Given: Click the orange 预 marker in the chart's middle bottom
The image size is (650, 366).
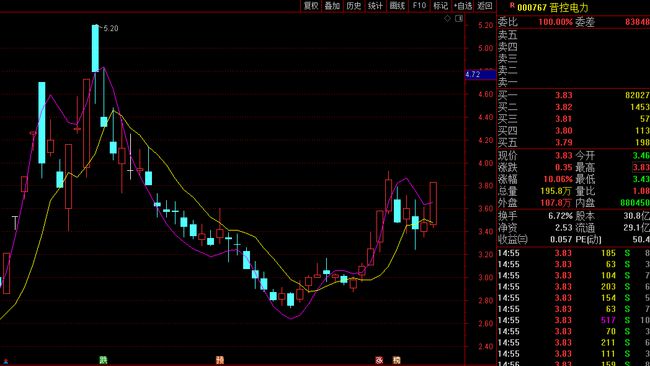Looking at the screenshot, I should coord(220,360).
